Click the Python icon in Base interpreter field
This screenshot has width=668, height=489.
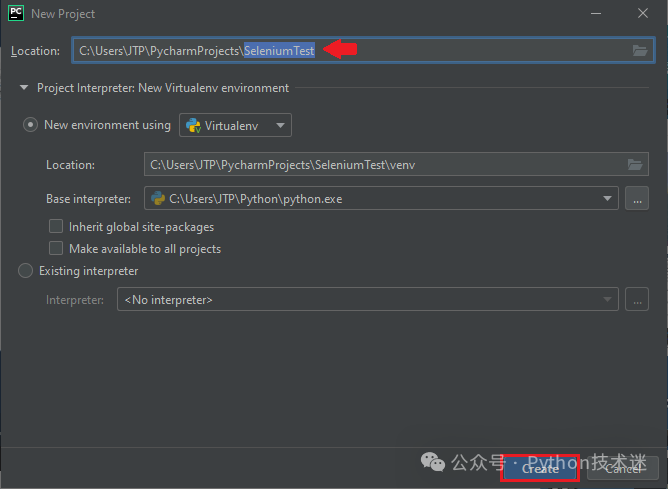point(158,198)
